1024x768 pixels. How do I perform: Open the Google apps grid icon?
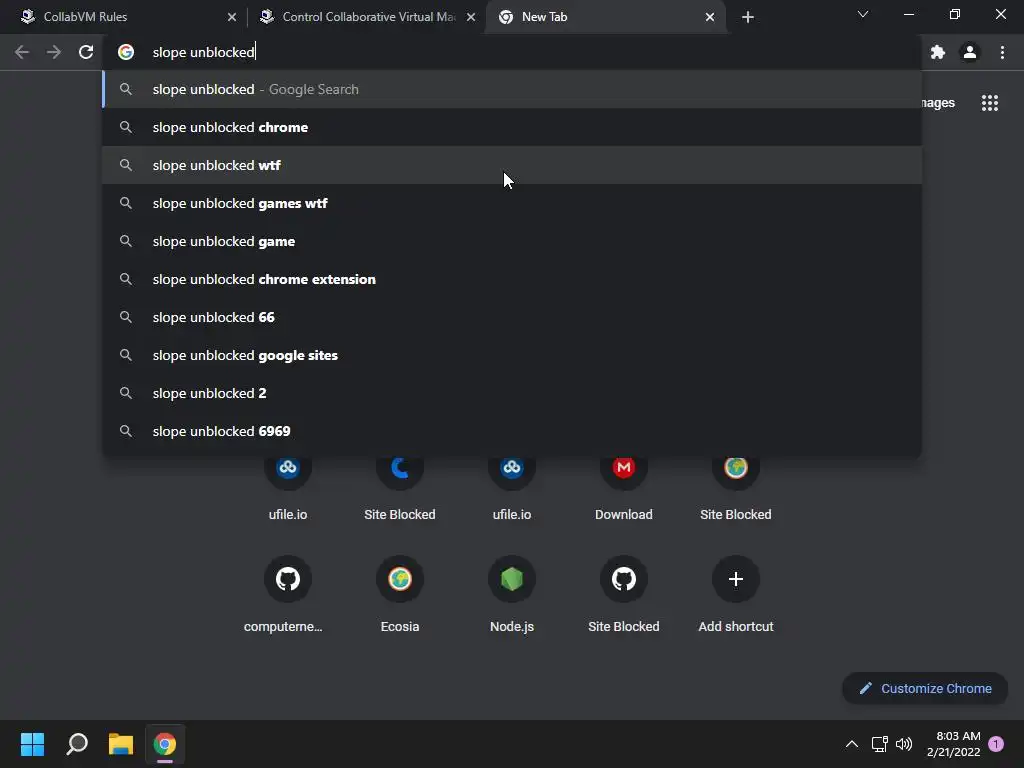point(989,103)
